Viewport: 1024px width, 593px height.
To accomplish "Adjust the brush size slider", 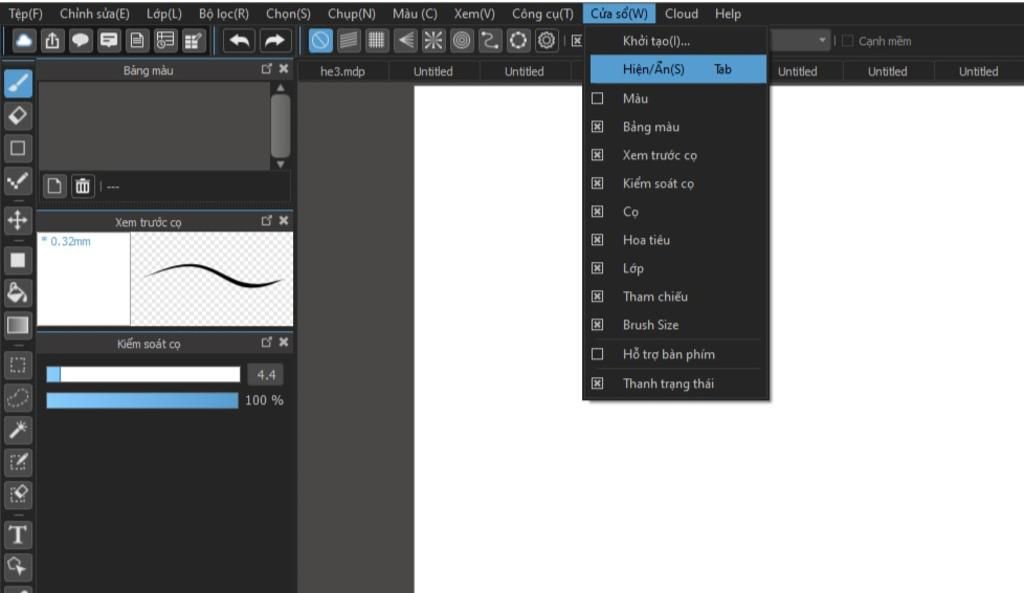I will (143, 374).
